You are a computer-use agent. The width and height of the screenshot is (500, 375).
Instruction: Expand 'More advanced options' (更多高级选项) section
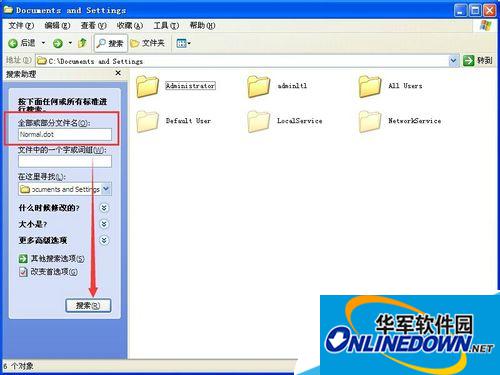(104, 240)
